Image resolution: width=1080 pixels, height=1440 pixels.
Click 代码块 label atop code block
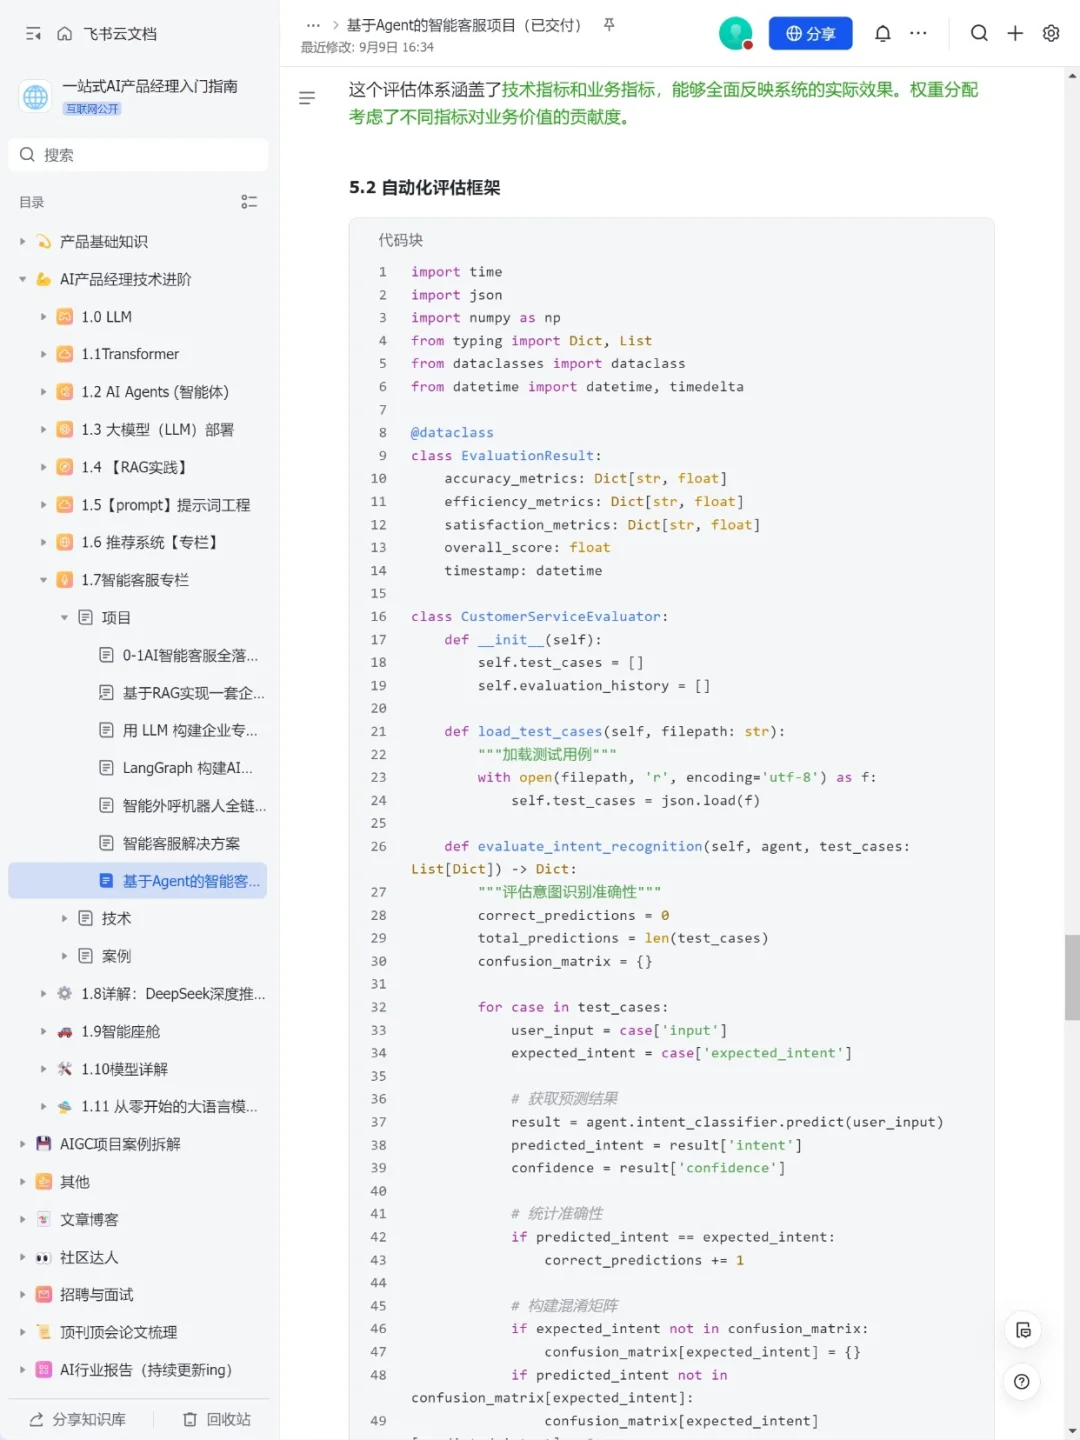(400, 240)
